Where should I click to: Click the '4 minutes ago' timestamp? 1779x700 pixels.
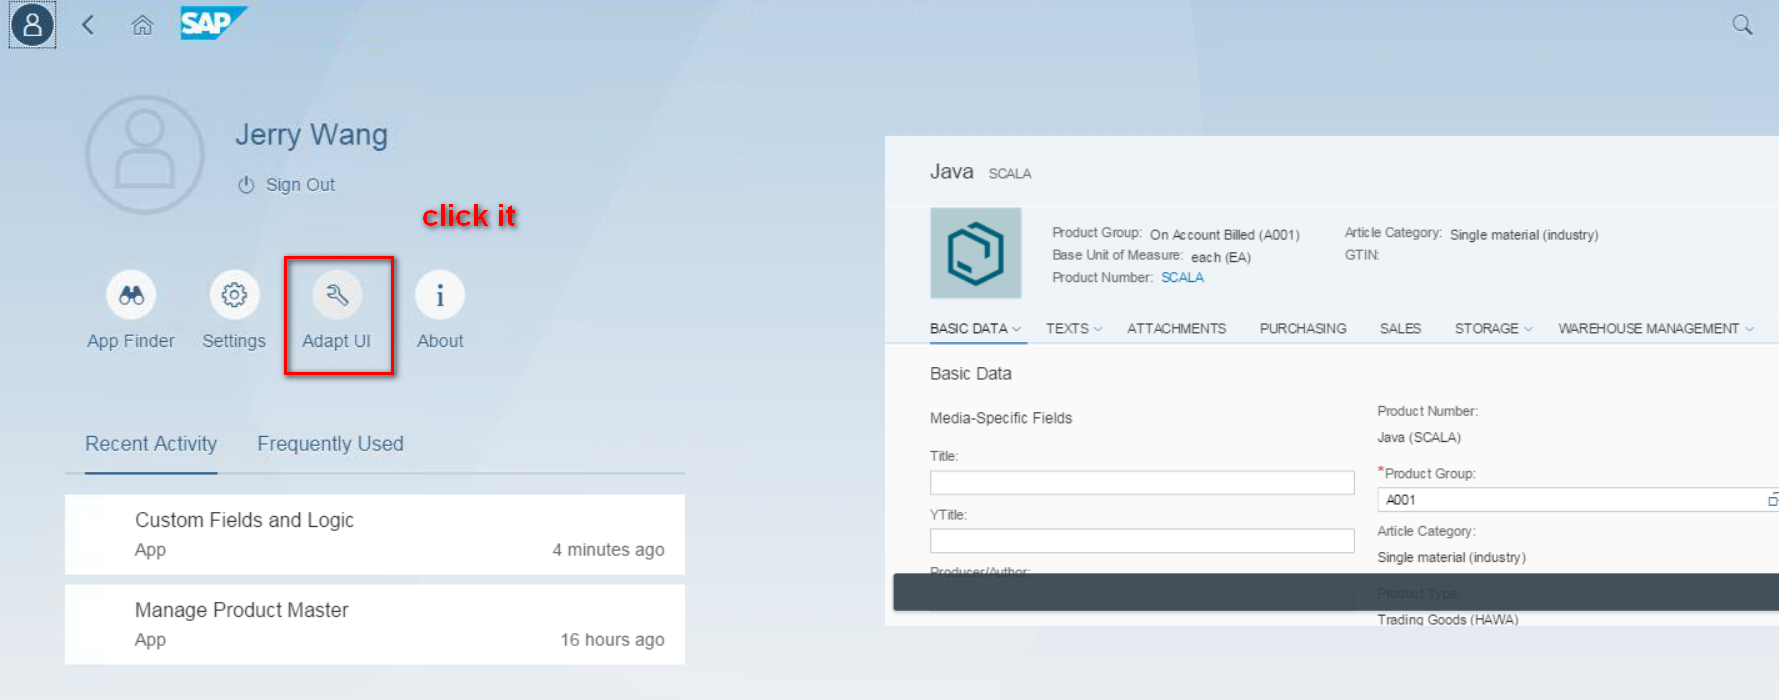[608, 549]
